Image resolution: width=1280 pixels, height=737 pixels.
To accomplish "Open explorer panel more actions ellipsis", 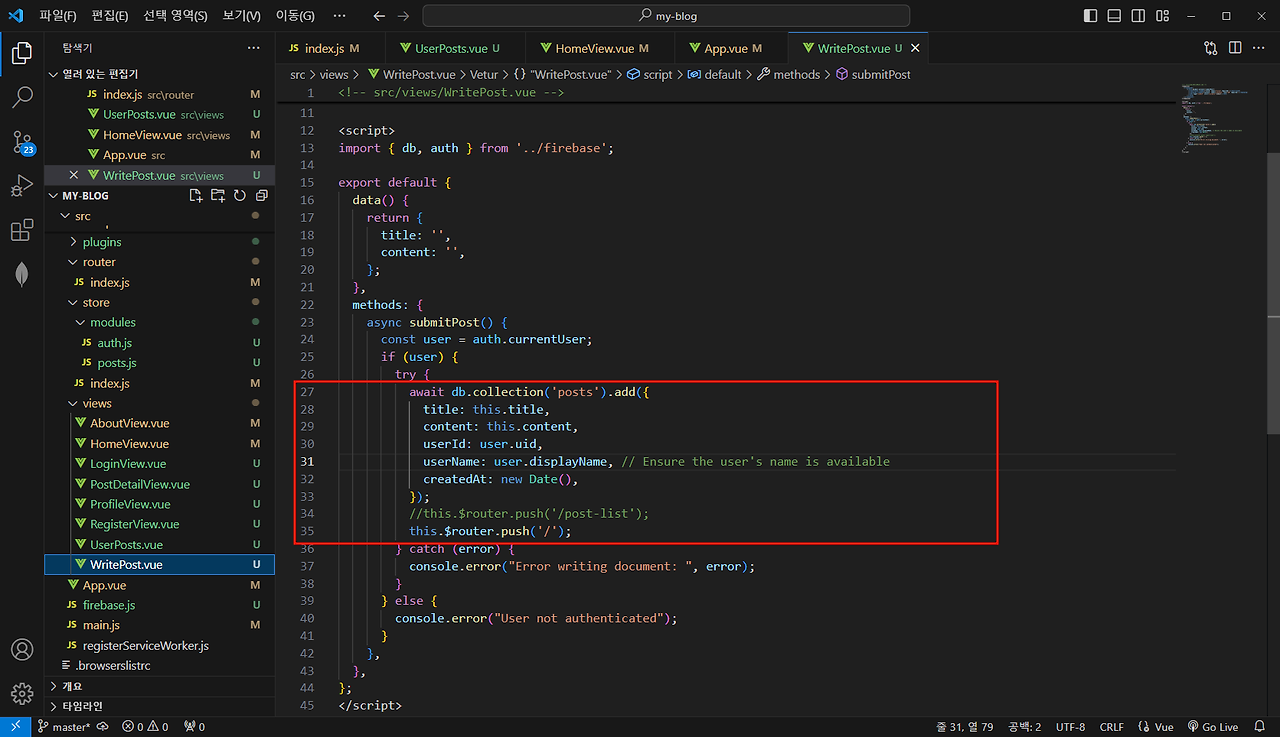I will pos(254,48).
